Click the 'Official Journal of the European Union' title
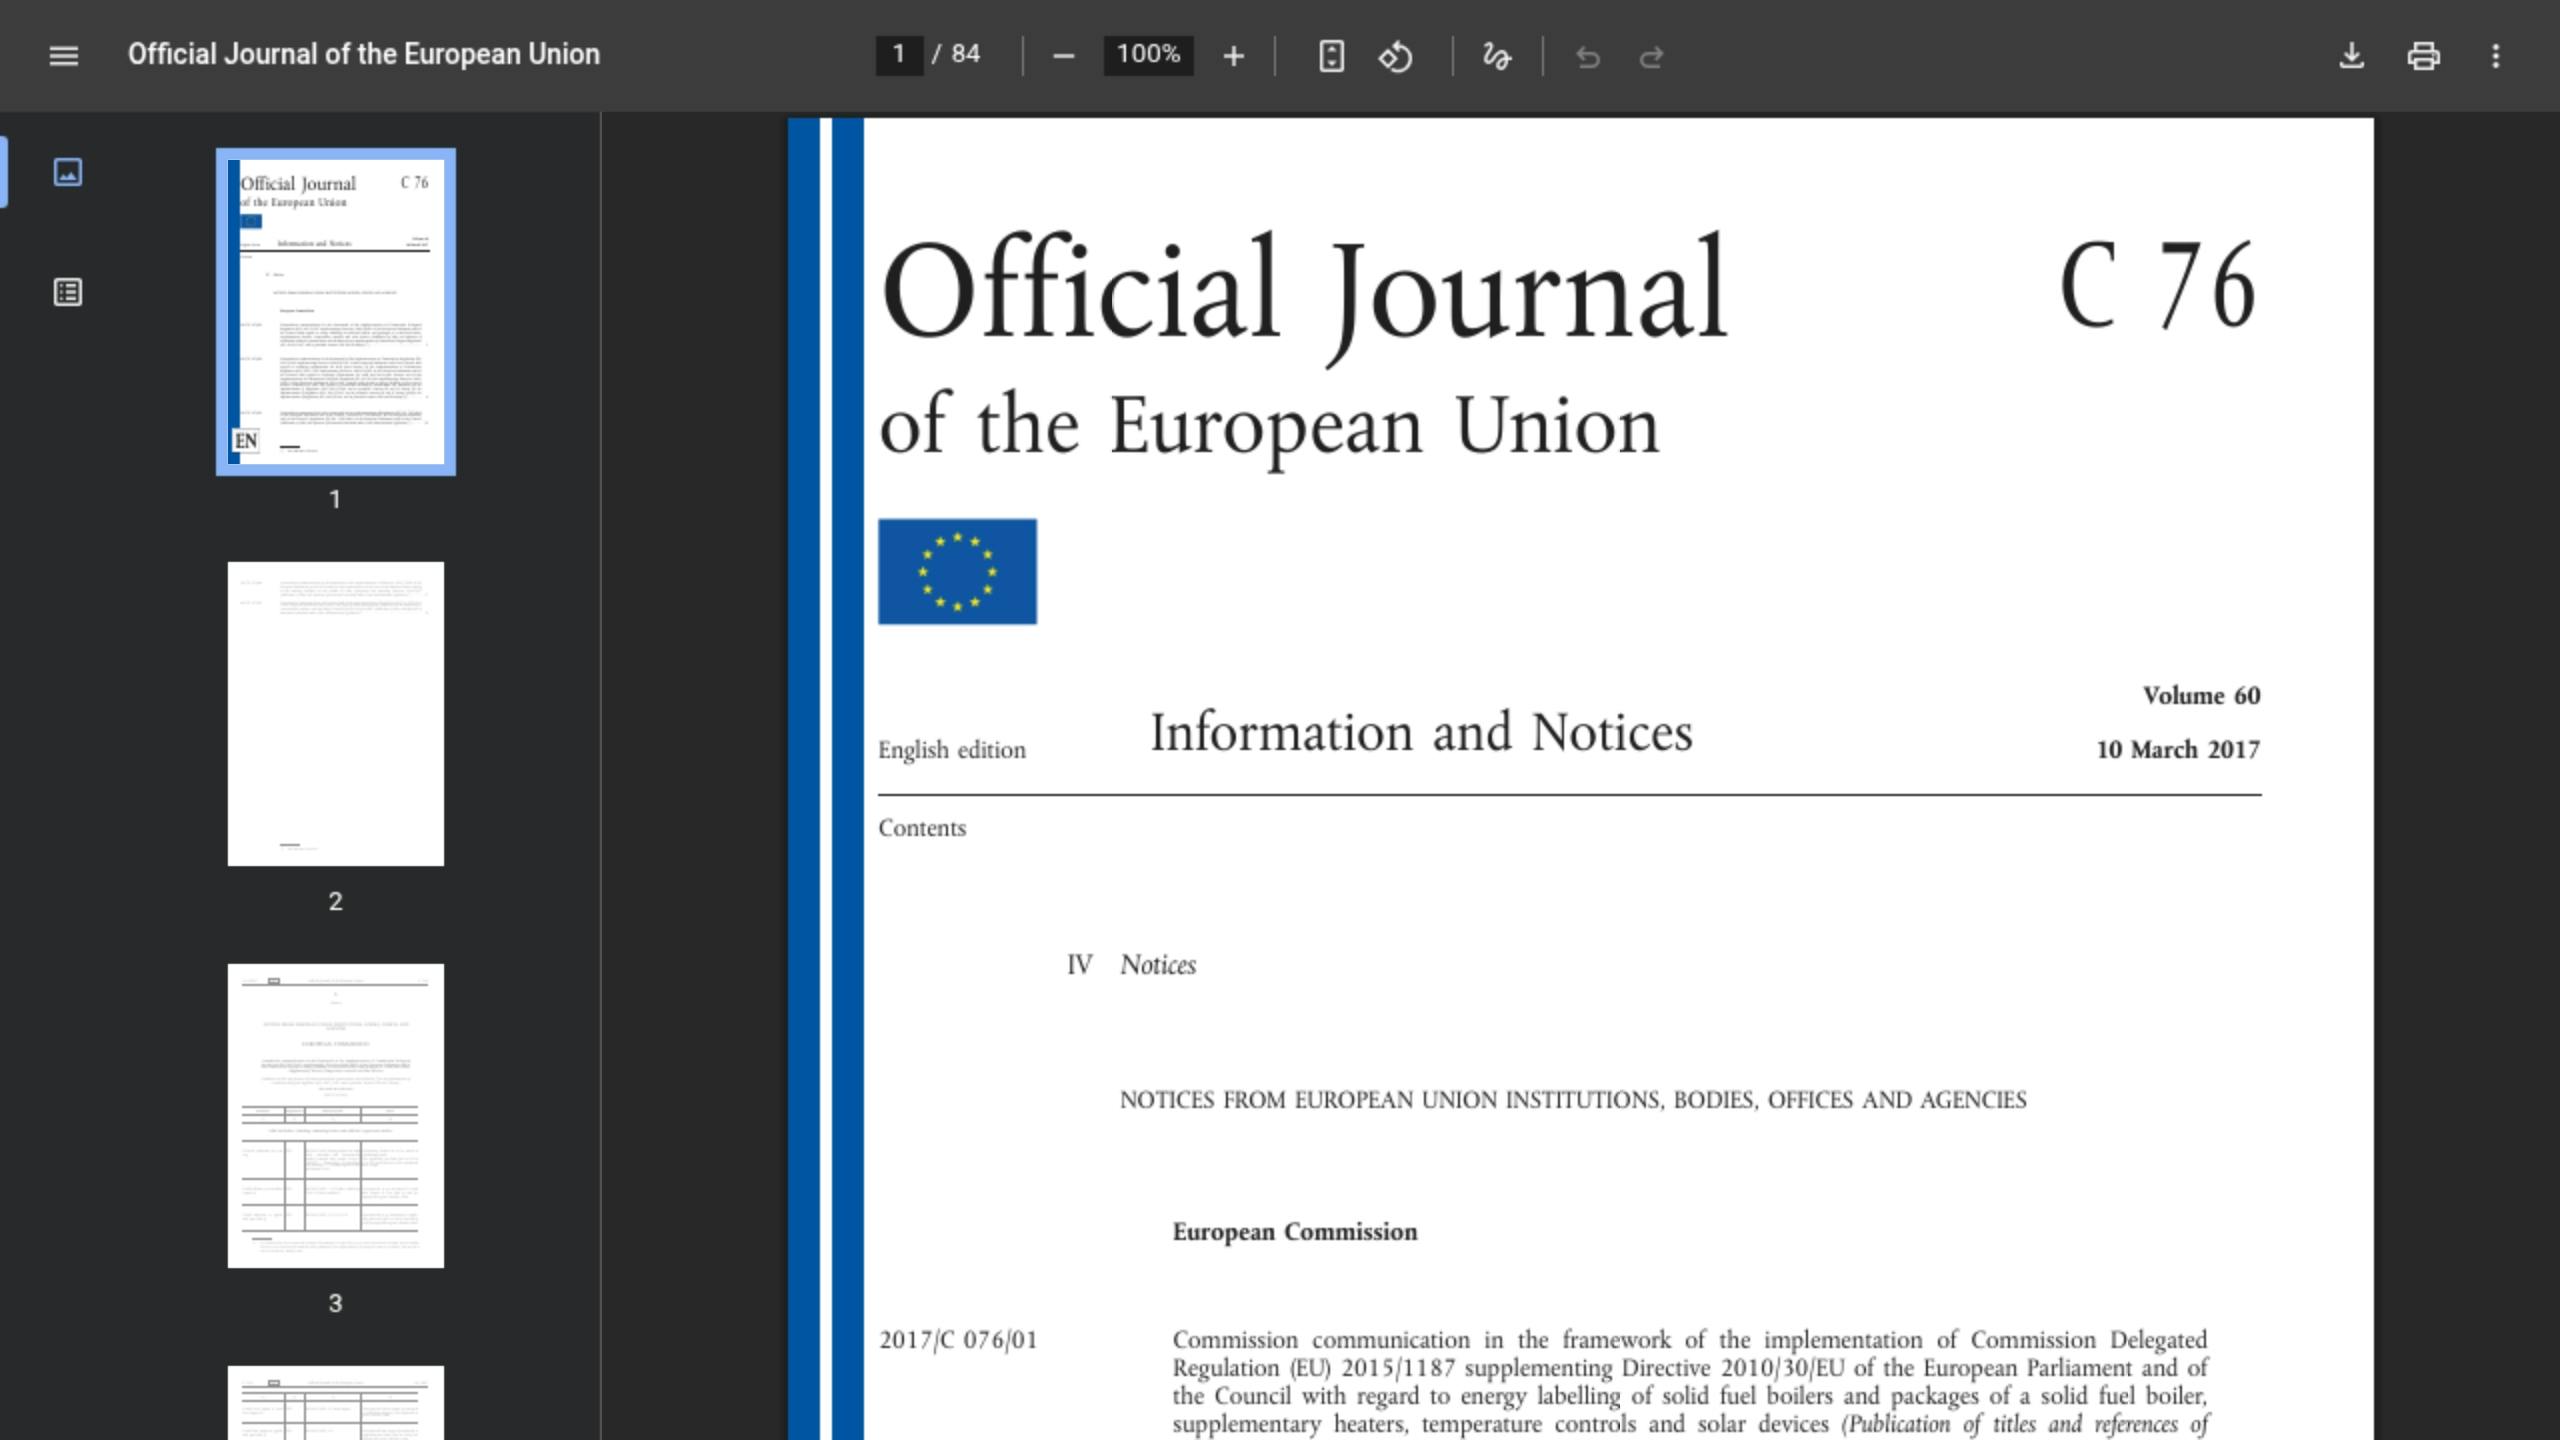2560x1440 pixels. (364, 54)
